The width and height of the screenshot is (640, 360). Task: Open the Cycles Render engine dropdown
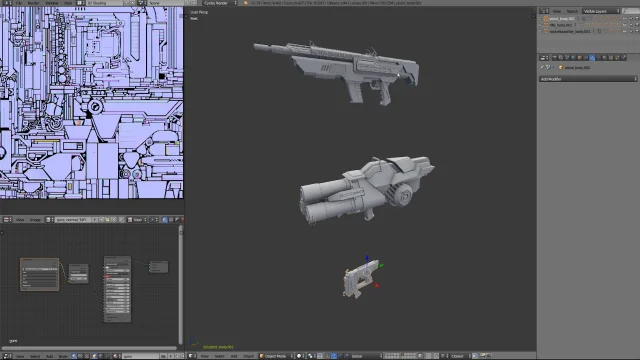coord(220,3)
